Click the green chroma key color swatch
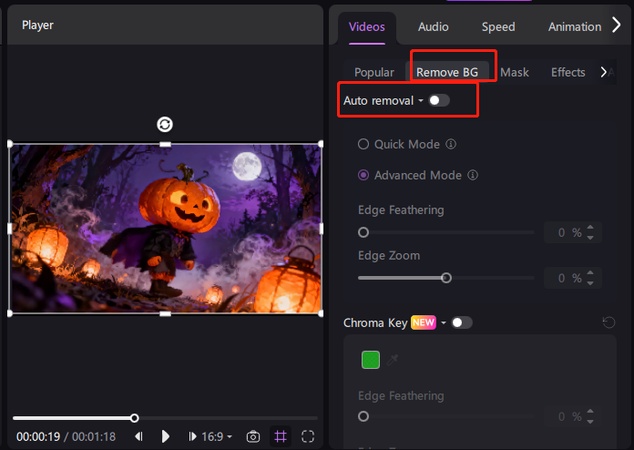Screen dimensions: 634x450 pos(370,359)
